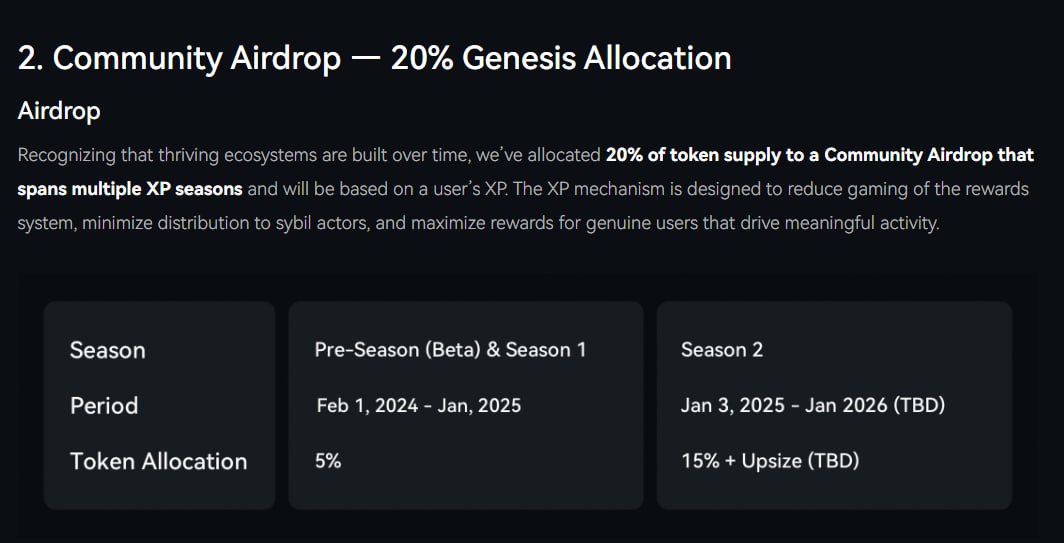
Task: Select the "Period" row label
Action: click(104, 406)
